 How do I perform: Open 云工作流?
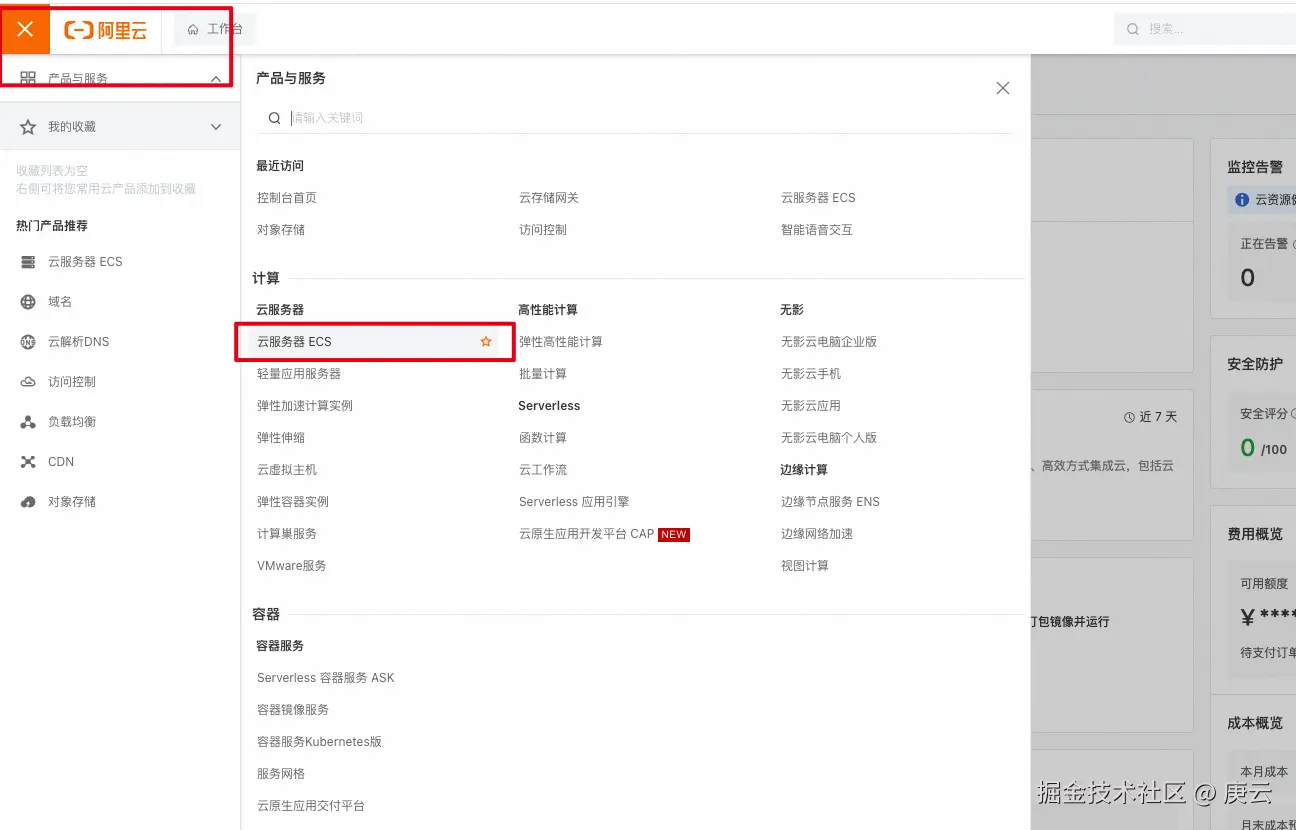(543, 470)
